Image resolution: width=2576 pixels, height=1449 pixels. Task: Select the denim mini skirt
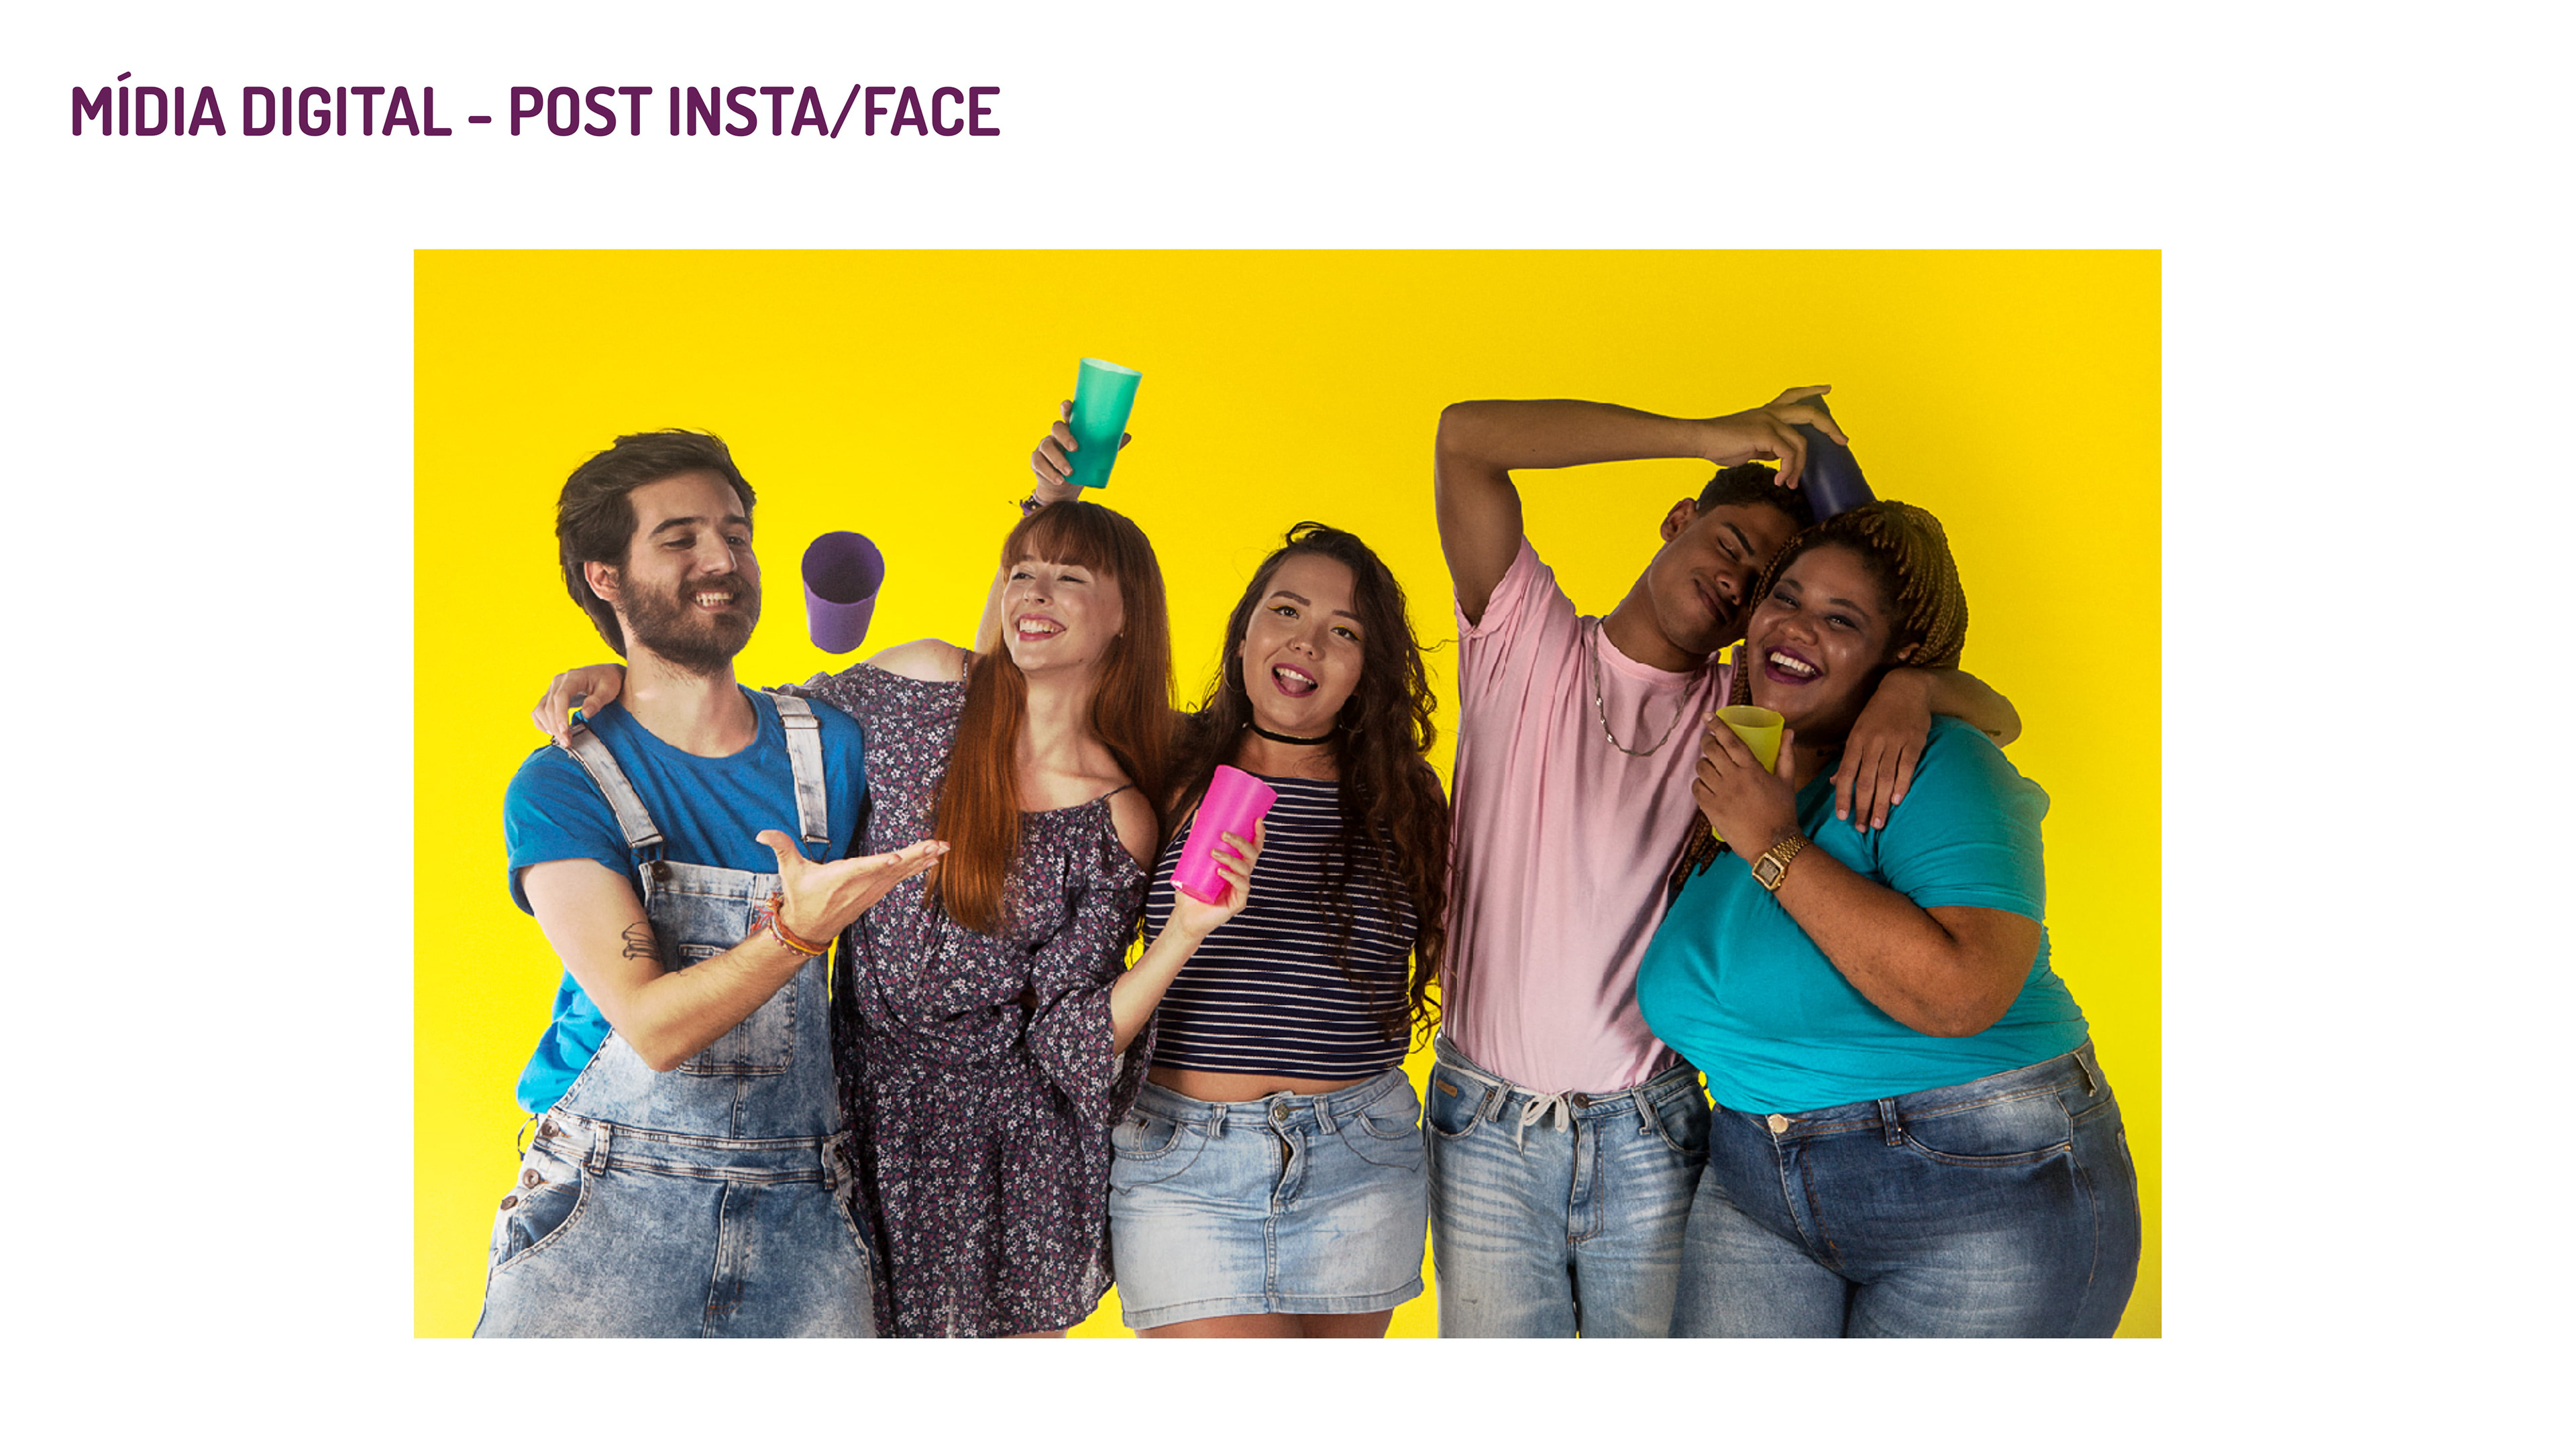[x=1268, y=1195]
